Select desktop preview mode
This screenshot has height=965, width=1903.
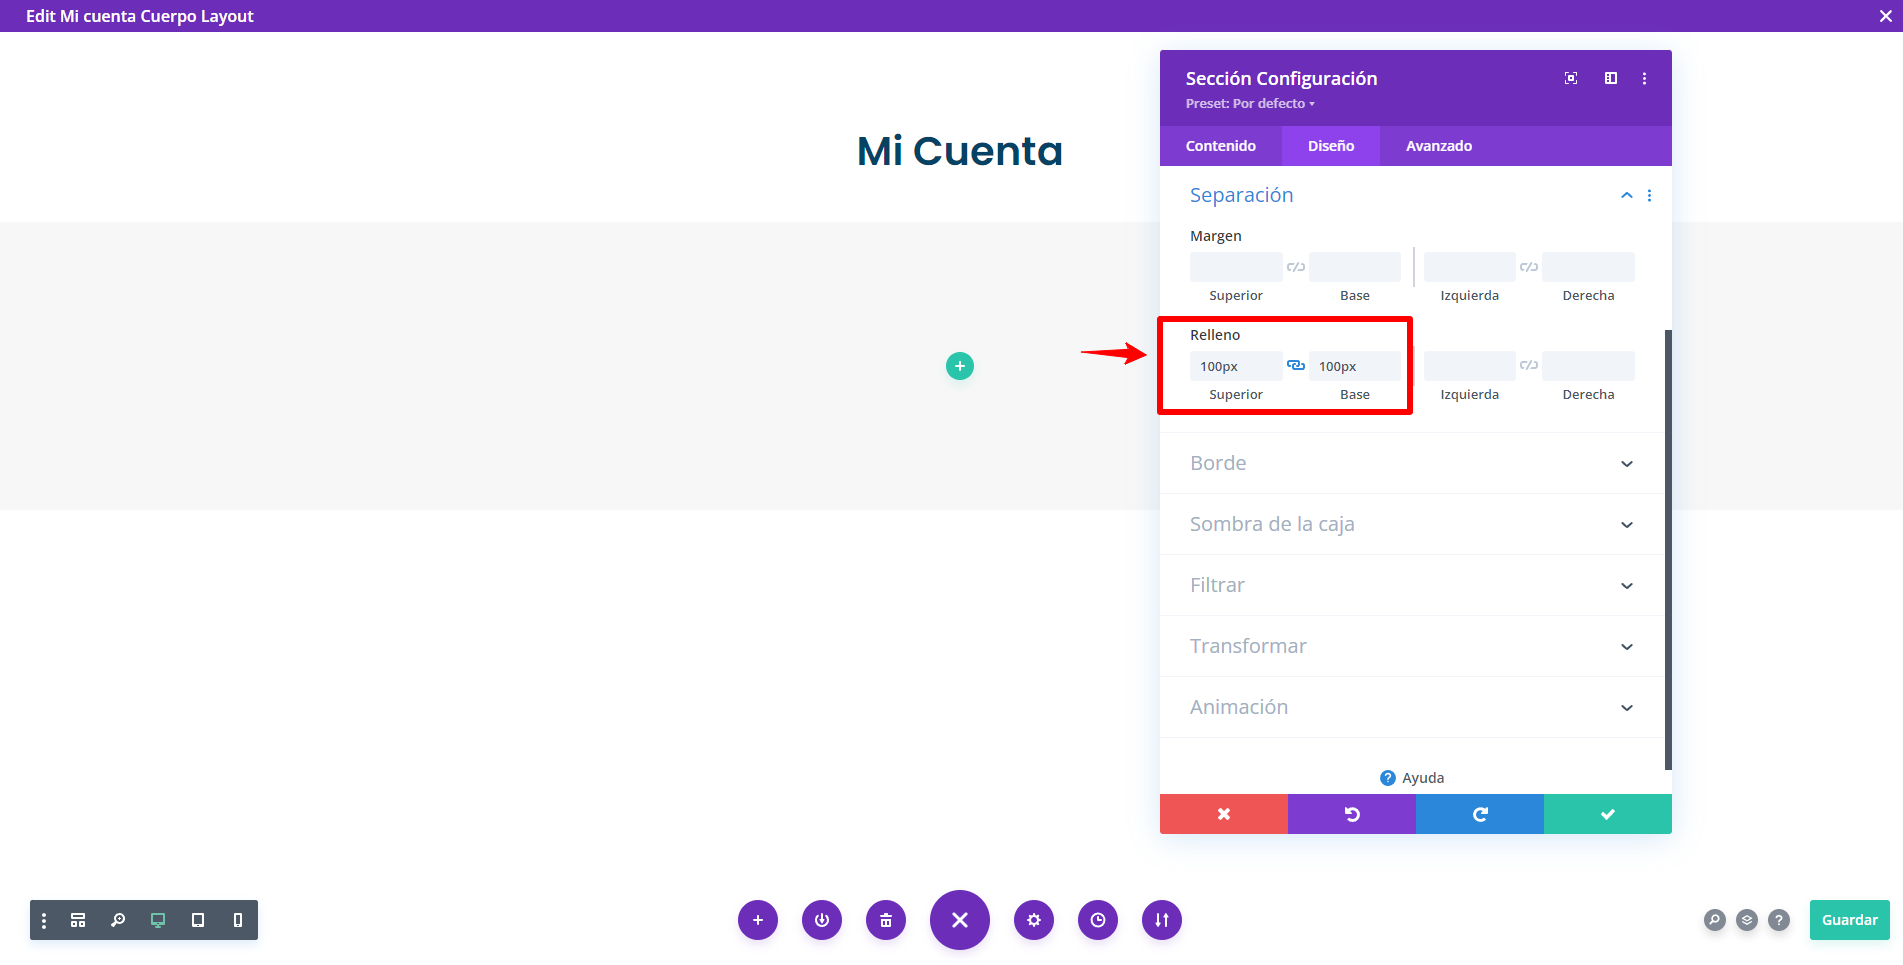tap(158, 920)
